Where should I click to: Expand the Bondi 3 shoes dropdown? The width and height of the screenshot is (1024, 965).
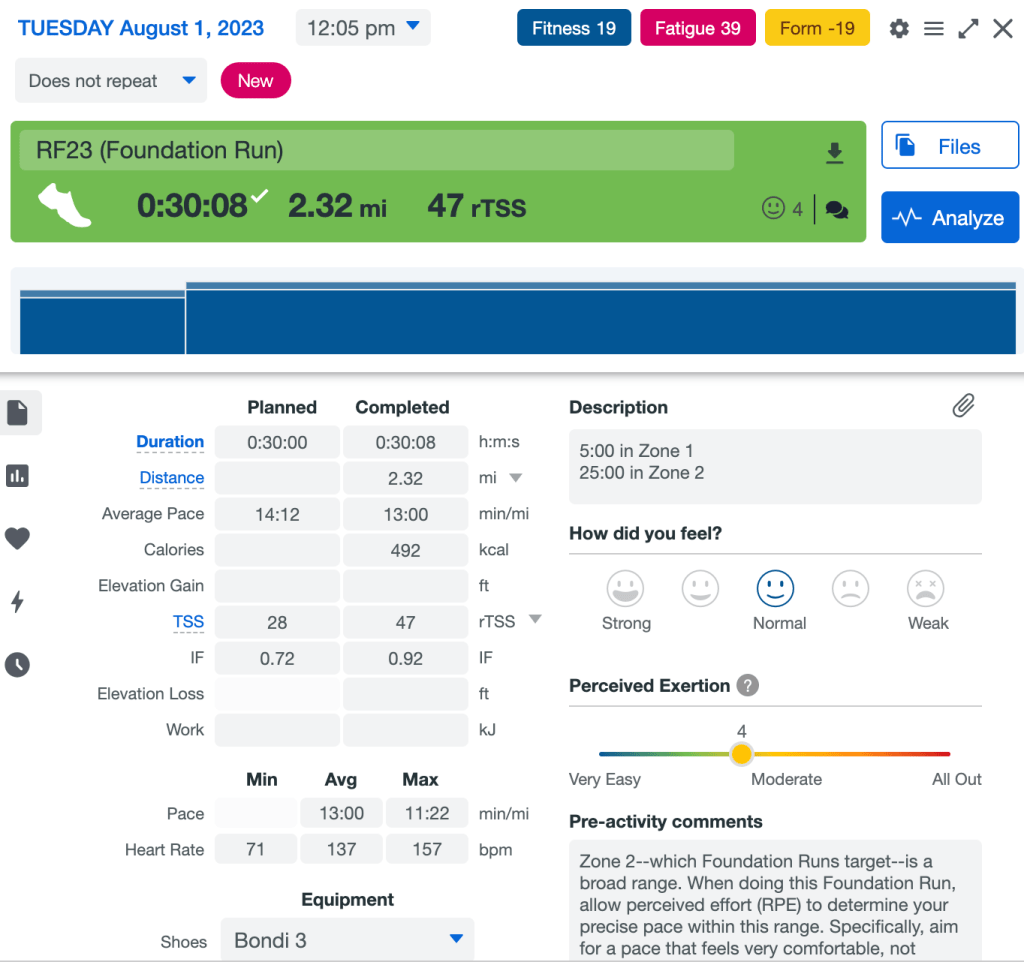(x=347, y=940)
